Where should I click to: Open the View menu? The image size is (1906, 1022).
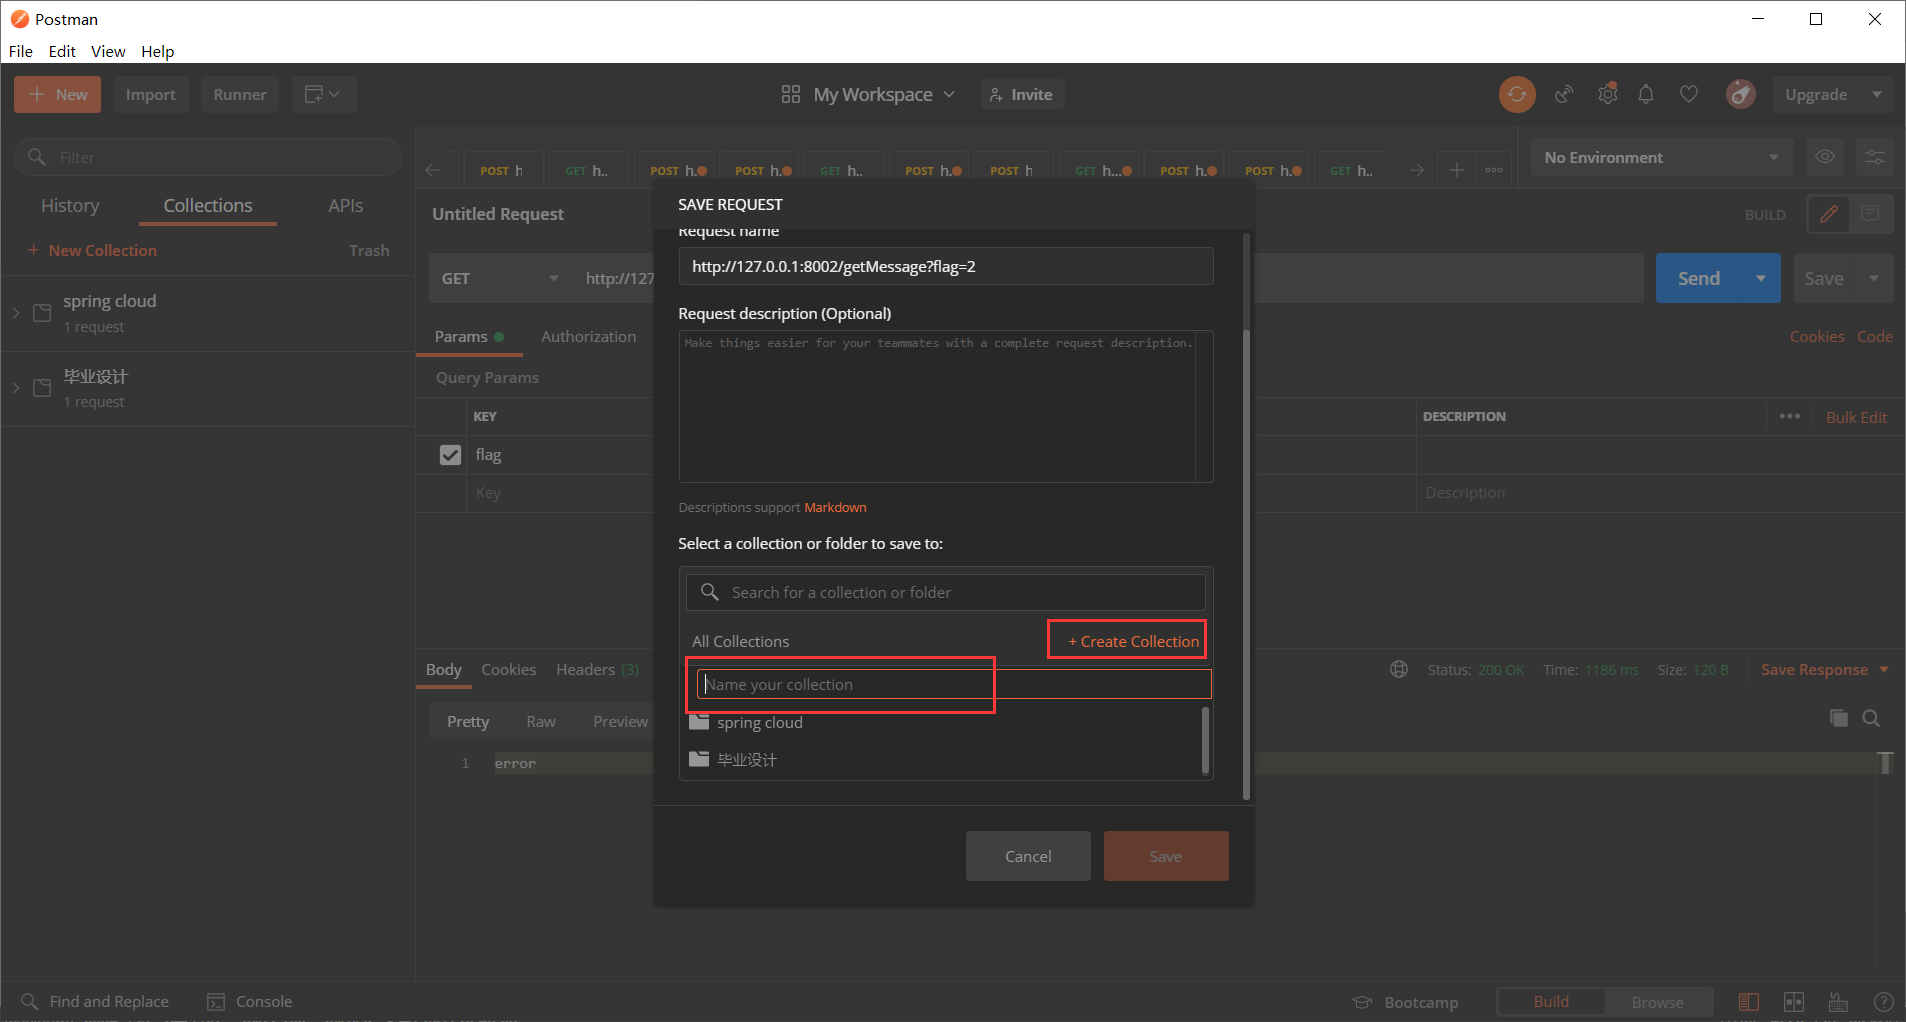pyautogui.click(x=108, y=51)
